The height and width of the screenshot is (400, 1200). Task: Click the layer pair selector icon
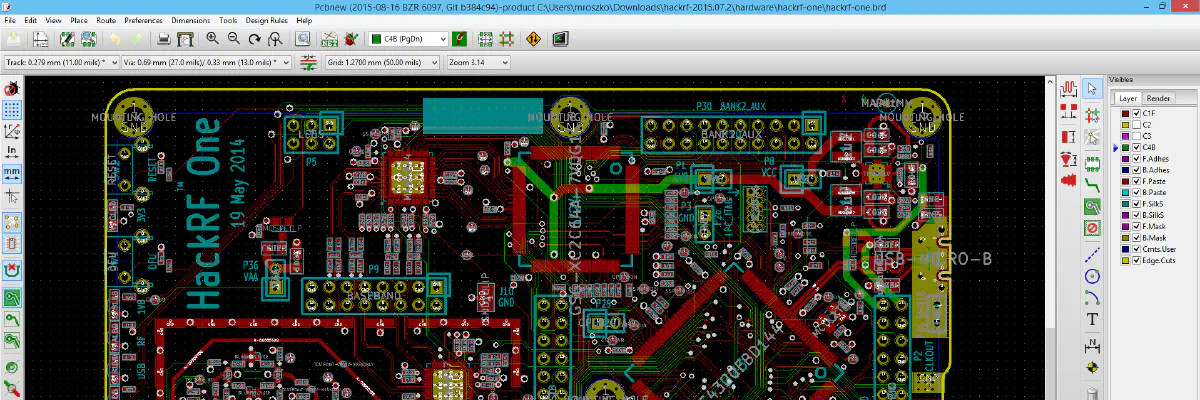(459, 39)
